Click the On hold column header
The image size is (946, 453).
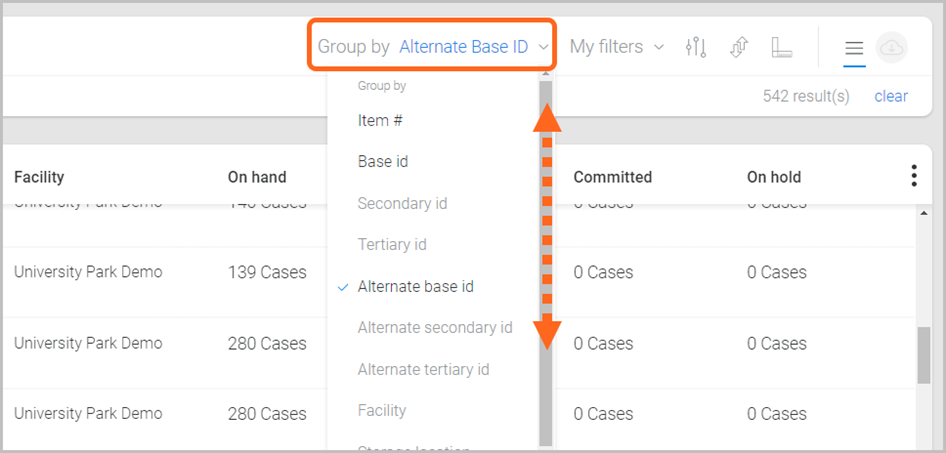tap(774, 177)
